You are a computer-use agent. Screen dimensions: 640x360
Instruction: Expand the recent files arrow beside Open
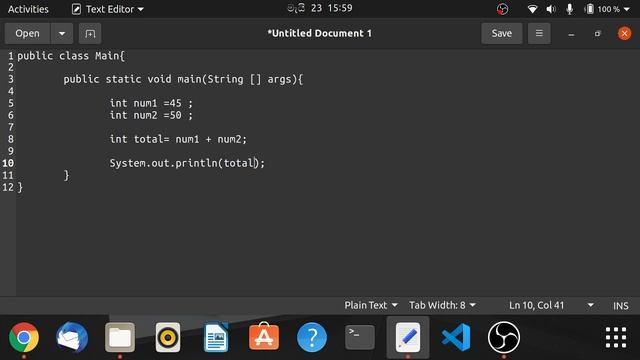click(x=62, y=33)
